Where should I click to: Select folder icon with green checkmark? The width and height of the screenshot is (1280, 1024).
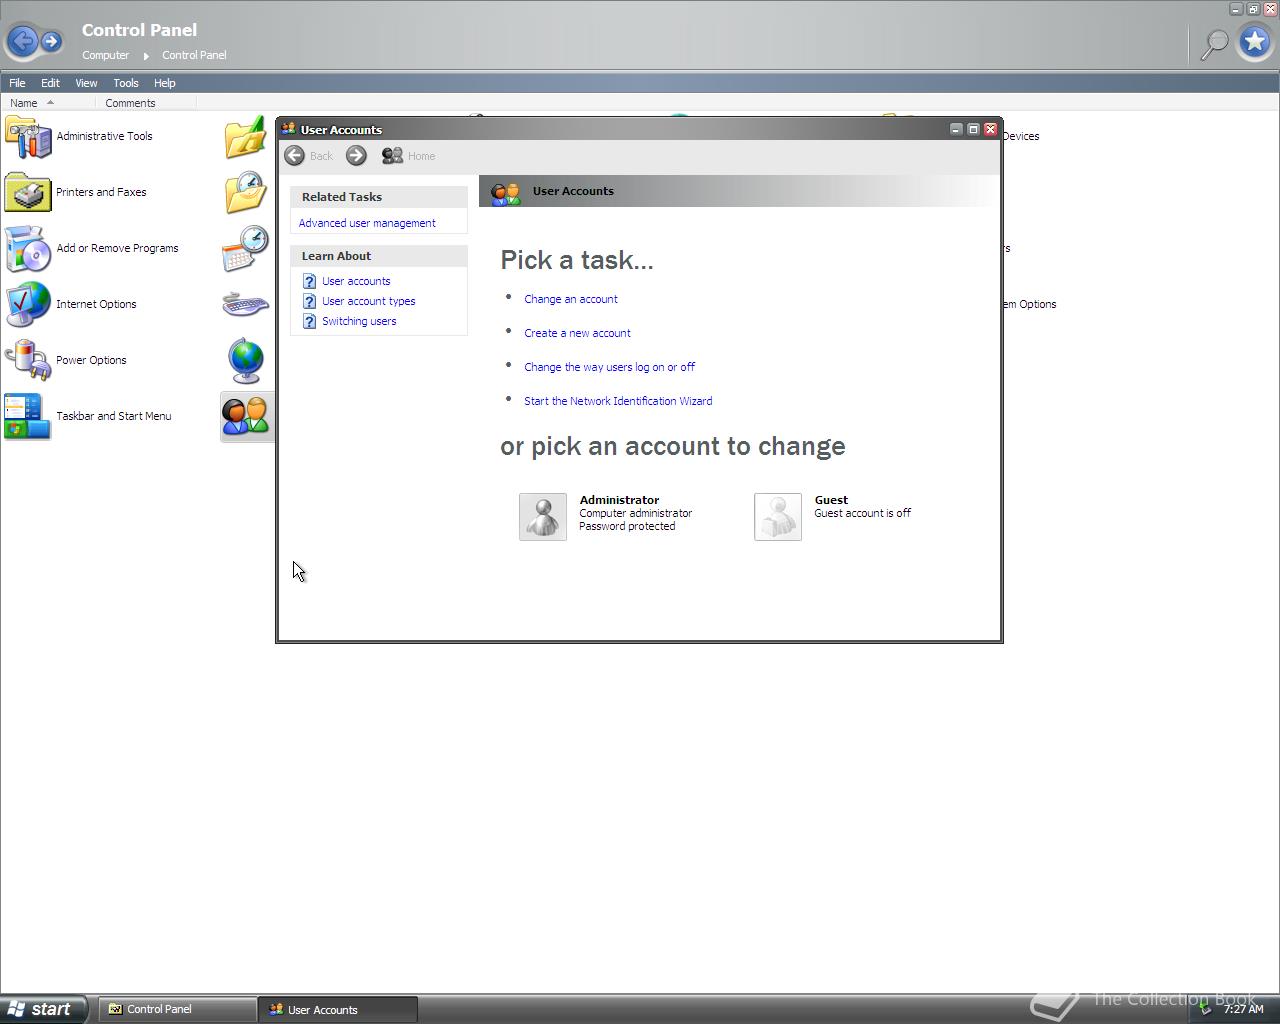(246, 138)
